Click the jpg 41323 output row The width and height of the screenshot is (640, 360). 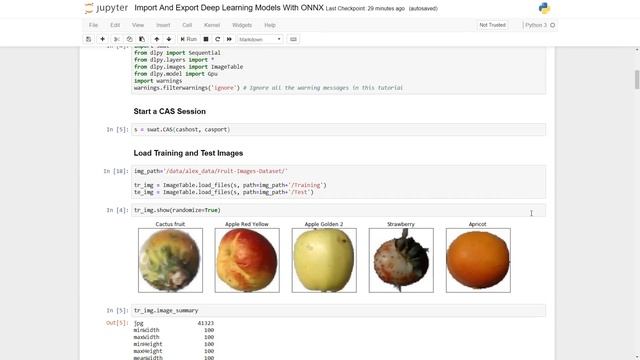click(173, 323)
